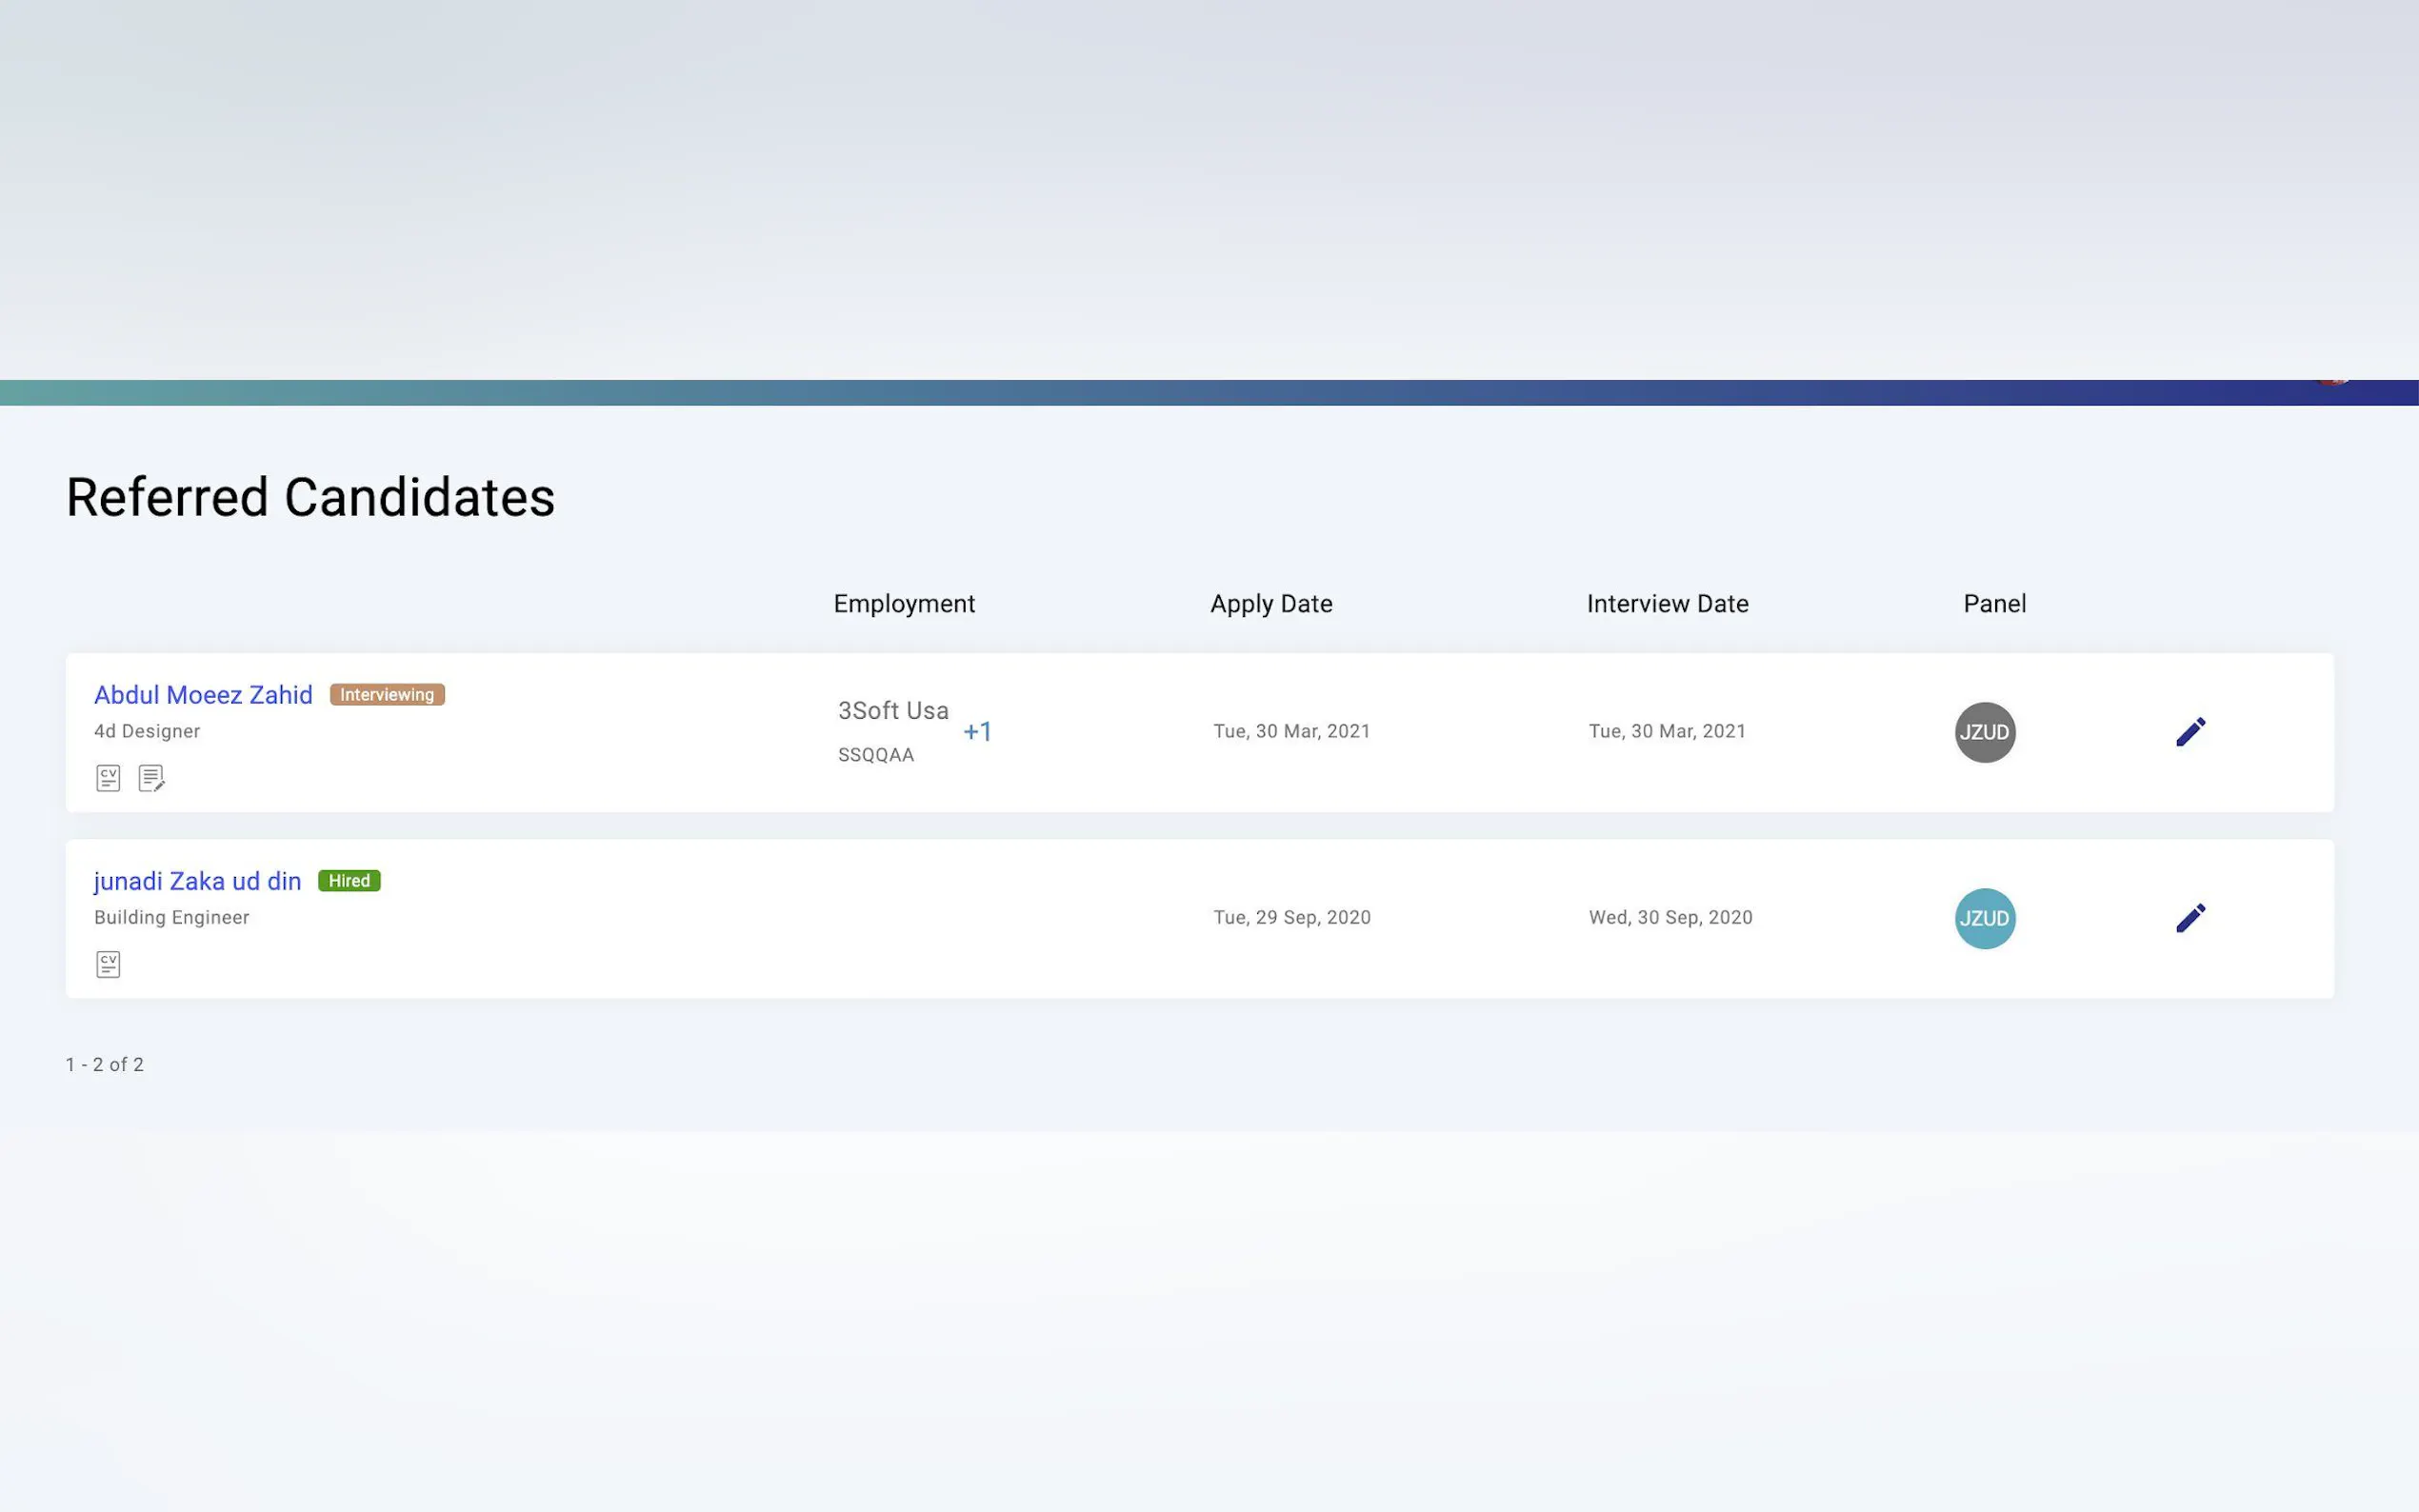Click the 4d Designer job title

[147, 732]
